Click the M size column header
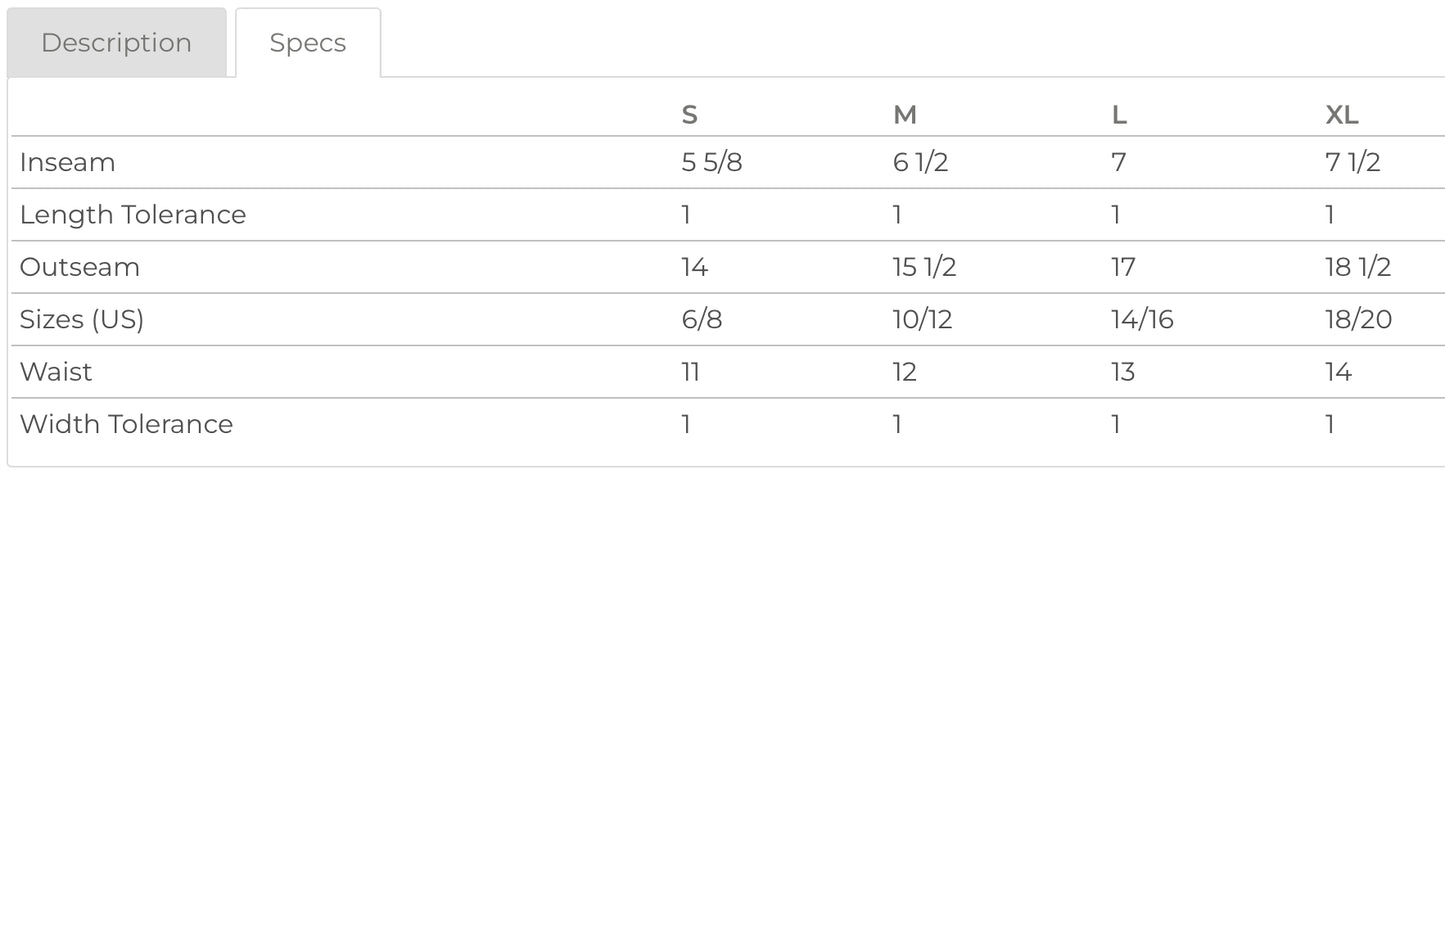The image size is (1445, 948). click(904, 115)
